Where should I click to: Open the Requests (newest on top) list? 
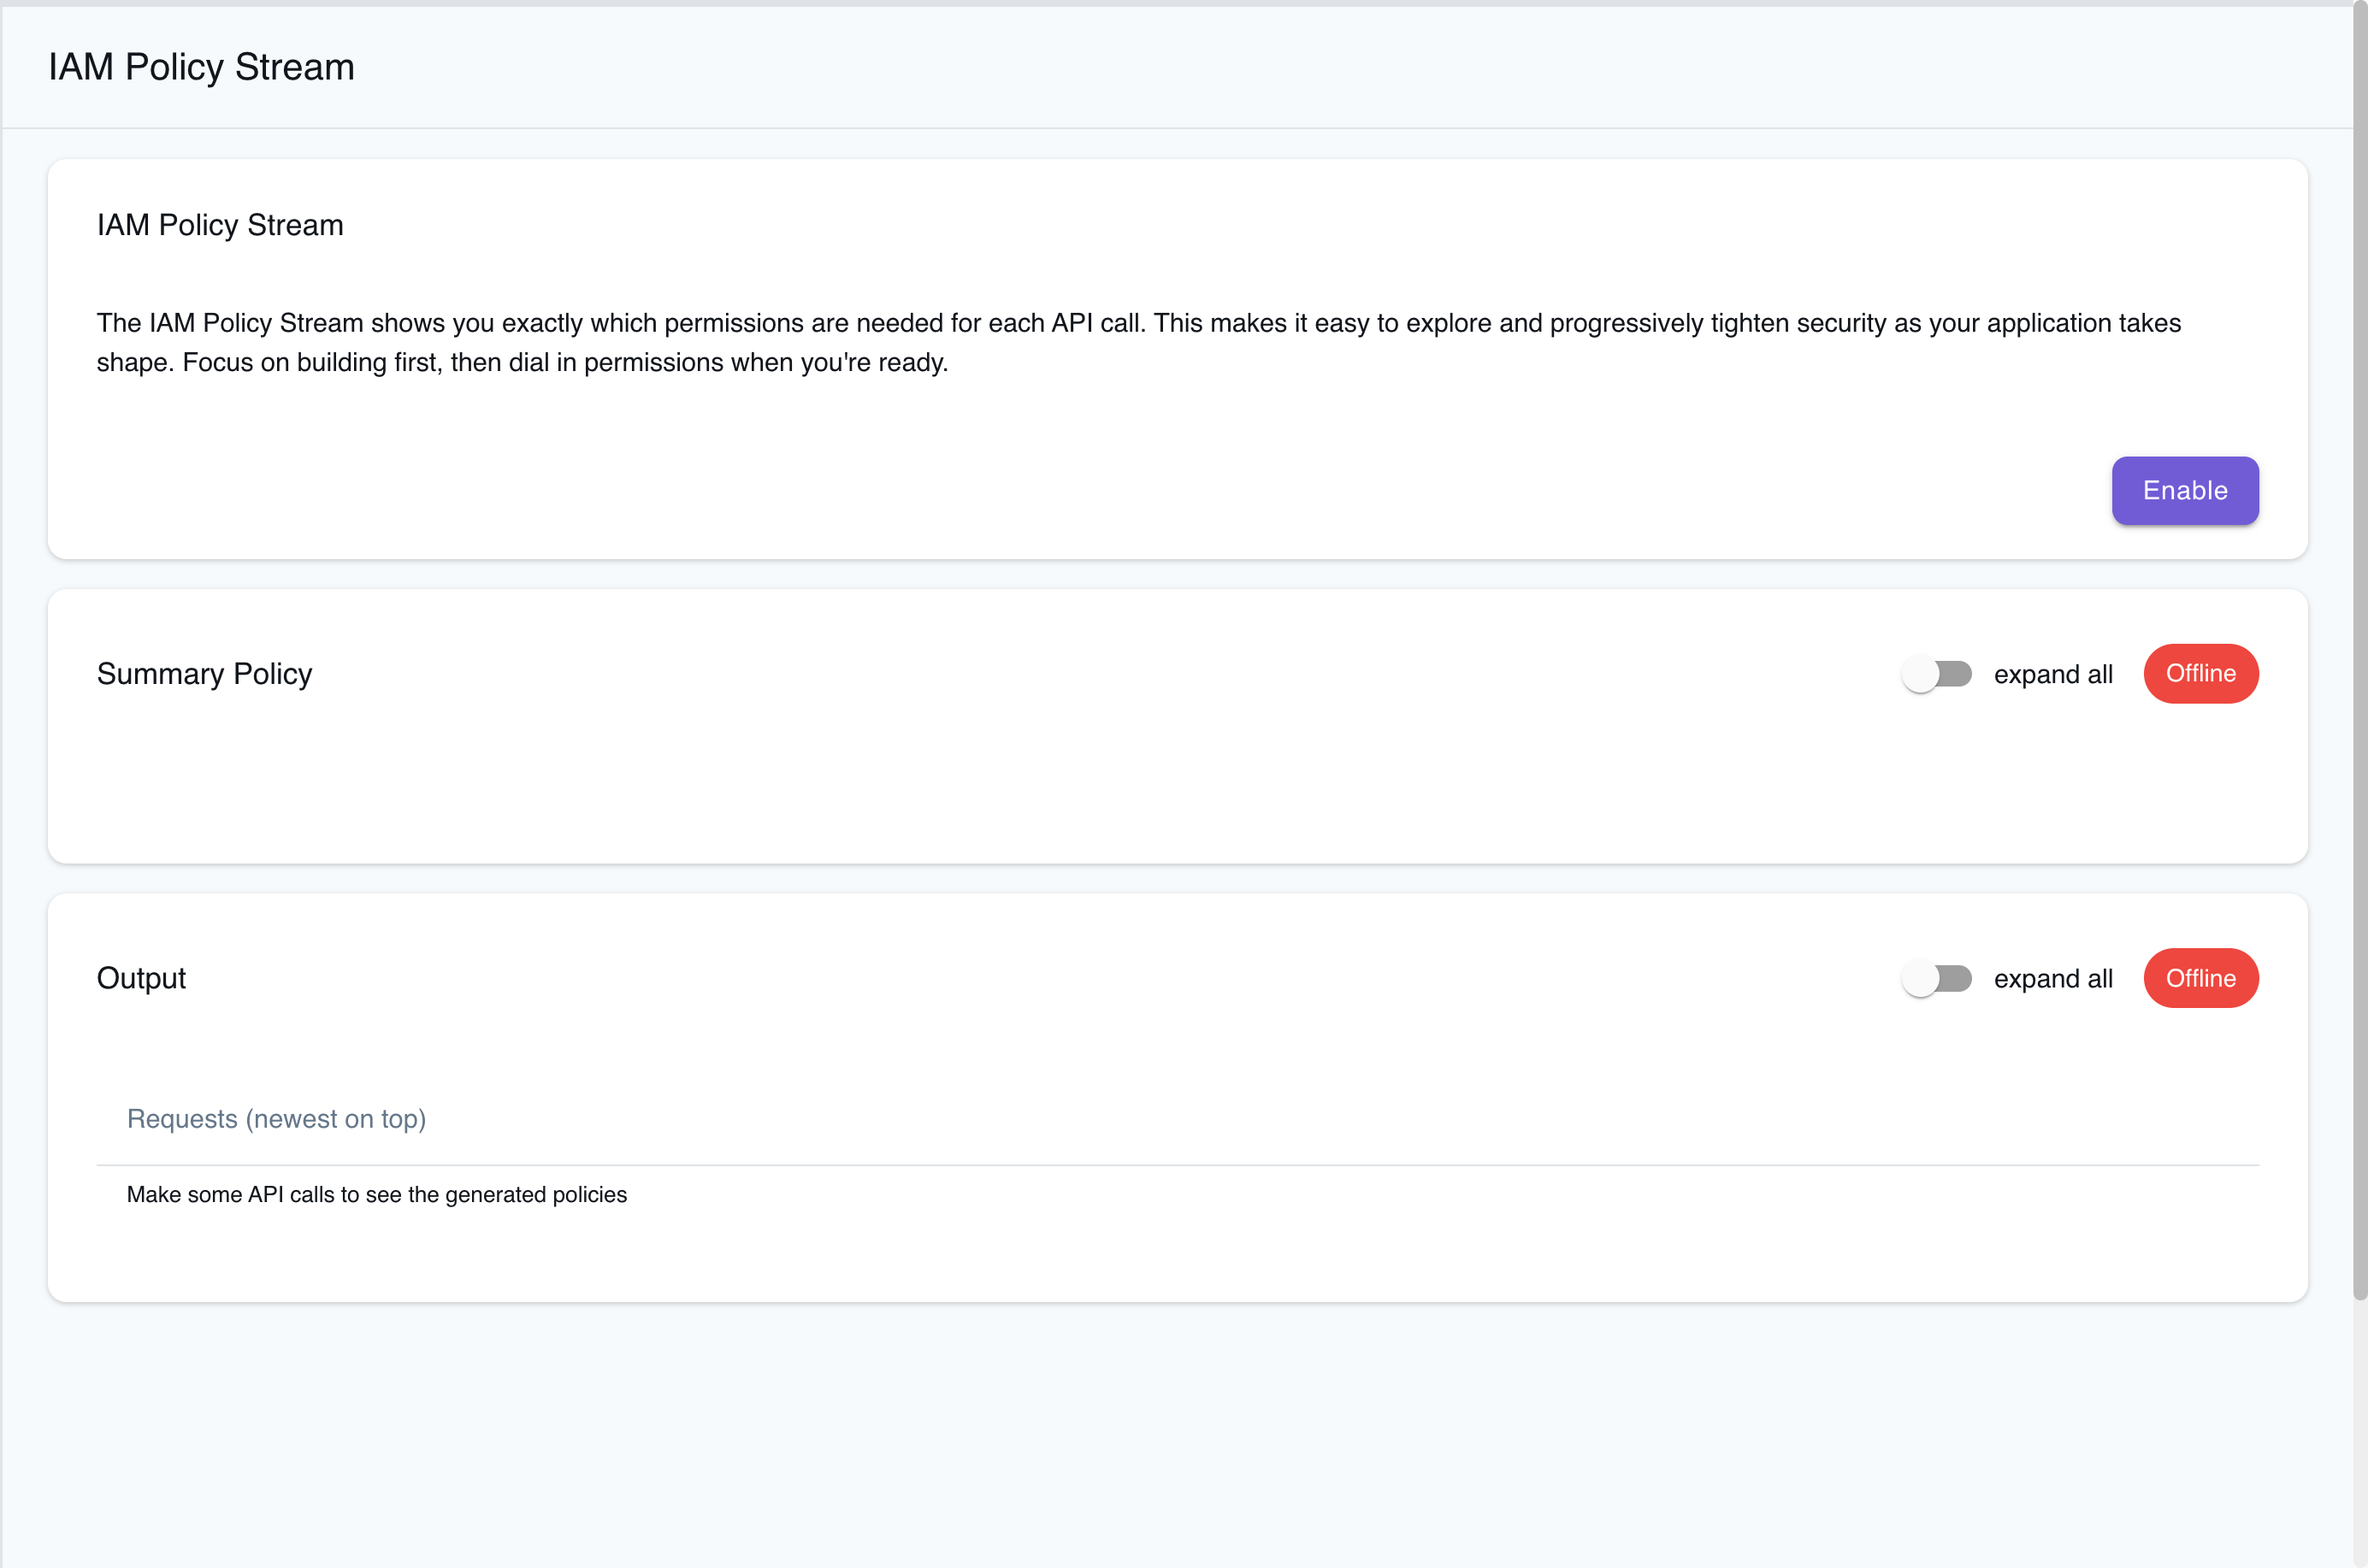(276, 1119)
